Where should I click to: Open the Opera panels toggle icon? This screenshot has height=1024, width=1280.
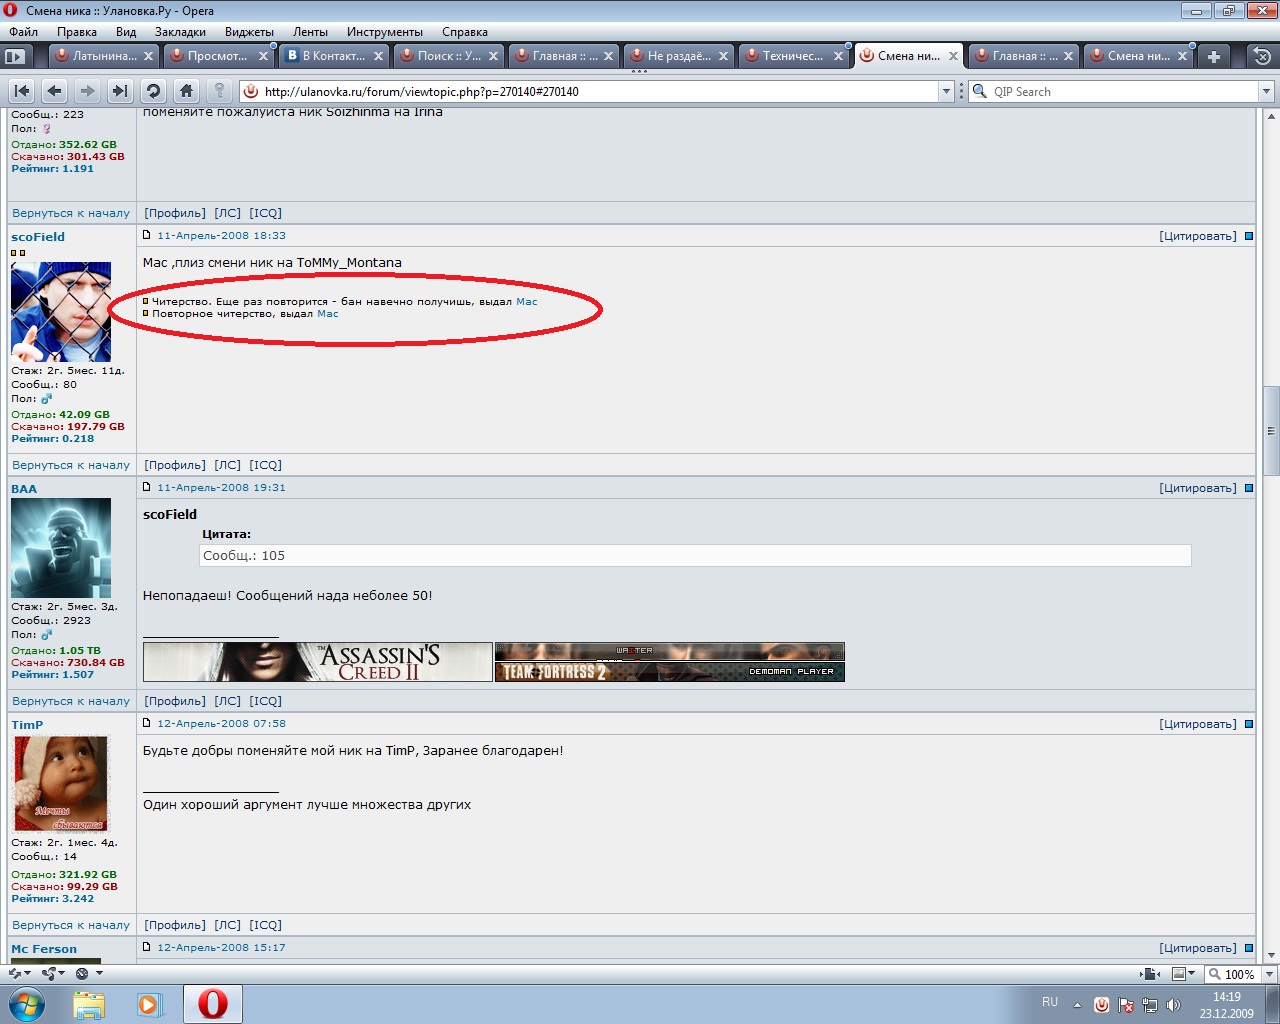point(15,57)
